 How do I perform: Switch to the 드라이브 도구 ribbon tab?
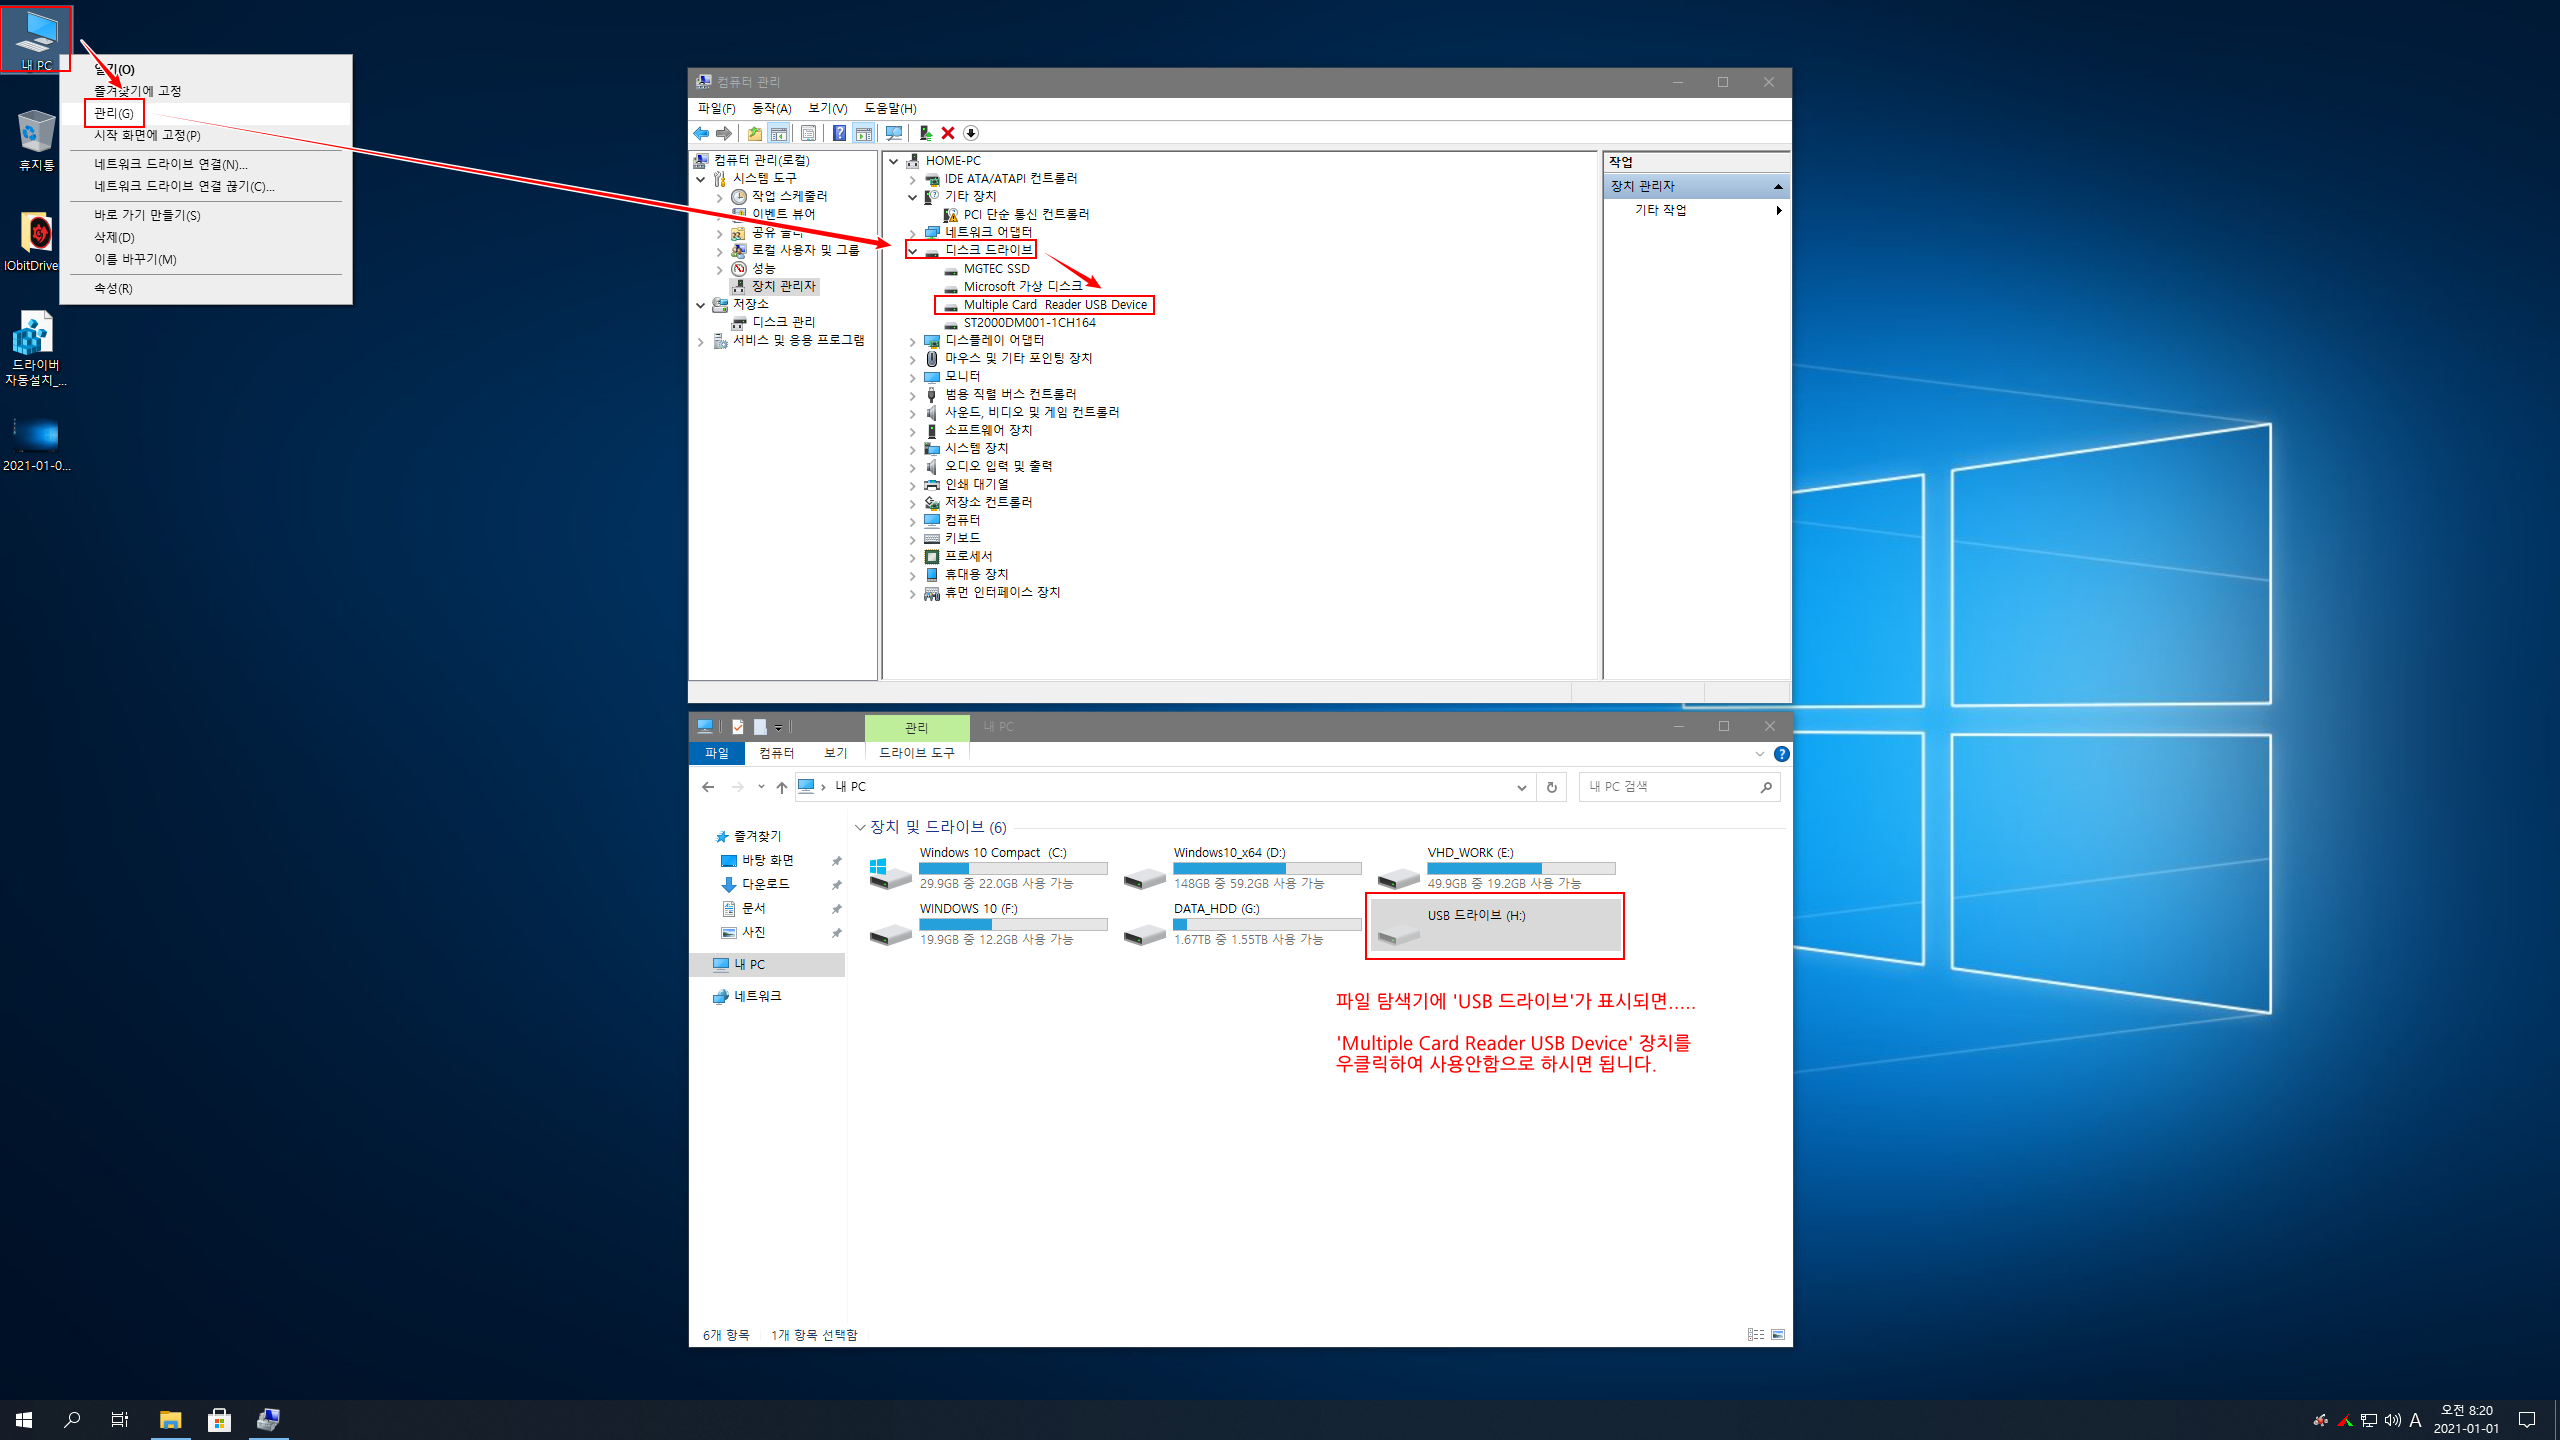pos(916,753)
